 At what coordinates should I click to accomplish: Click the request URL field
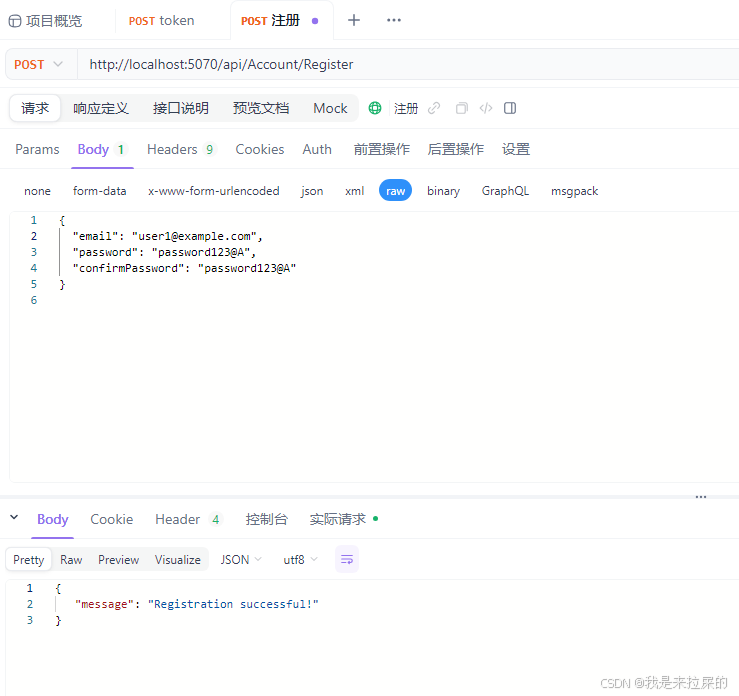click(407, 65)
